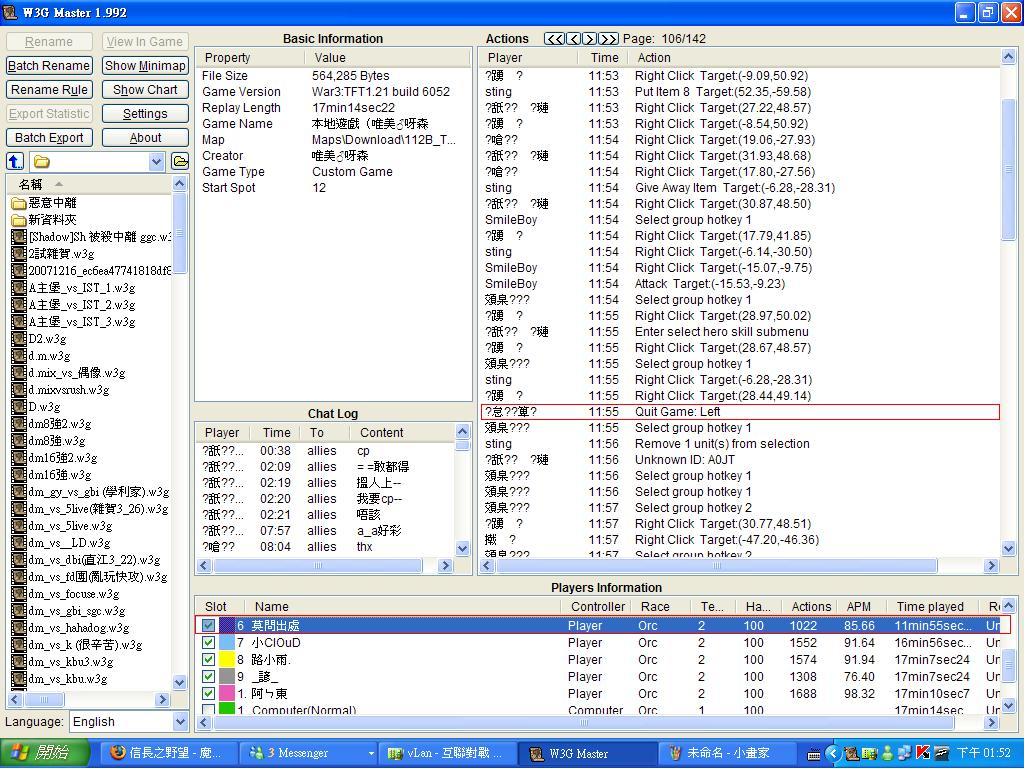Uncheck the slot 7 小ClOuD player checkbox
This screenshot has width=1030, height=769.
click(208, 643)
